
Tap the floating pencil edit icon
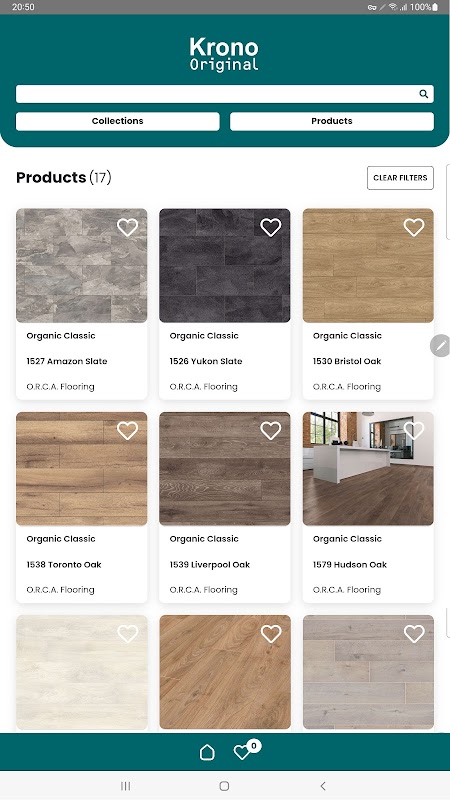440,346
